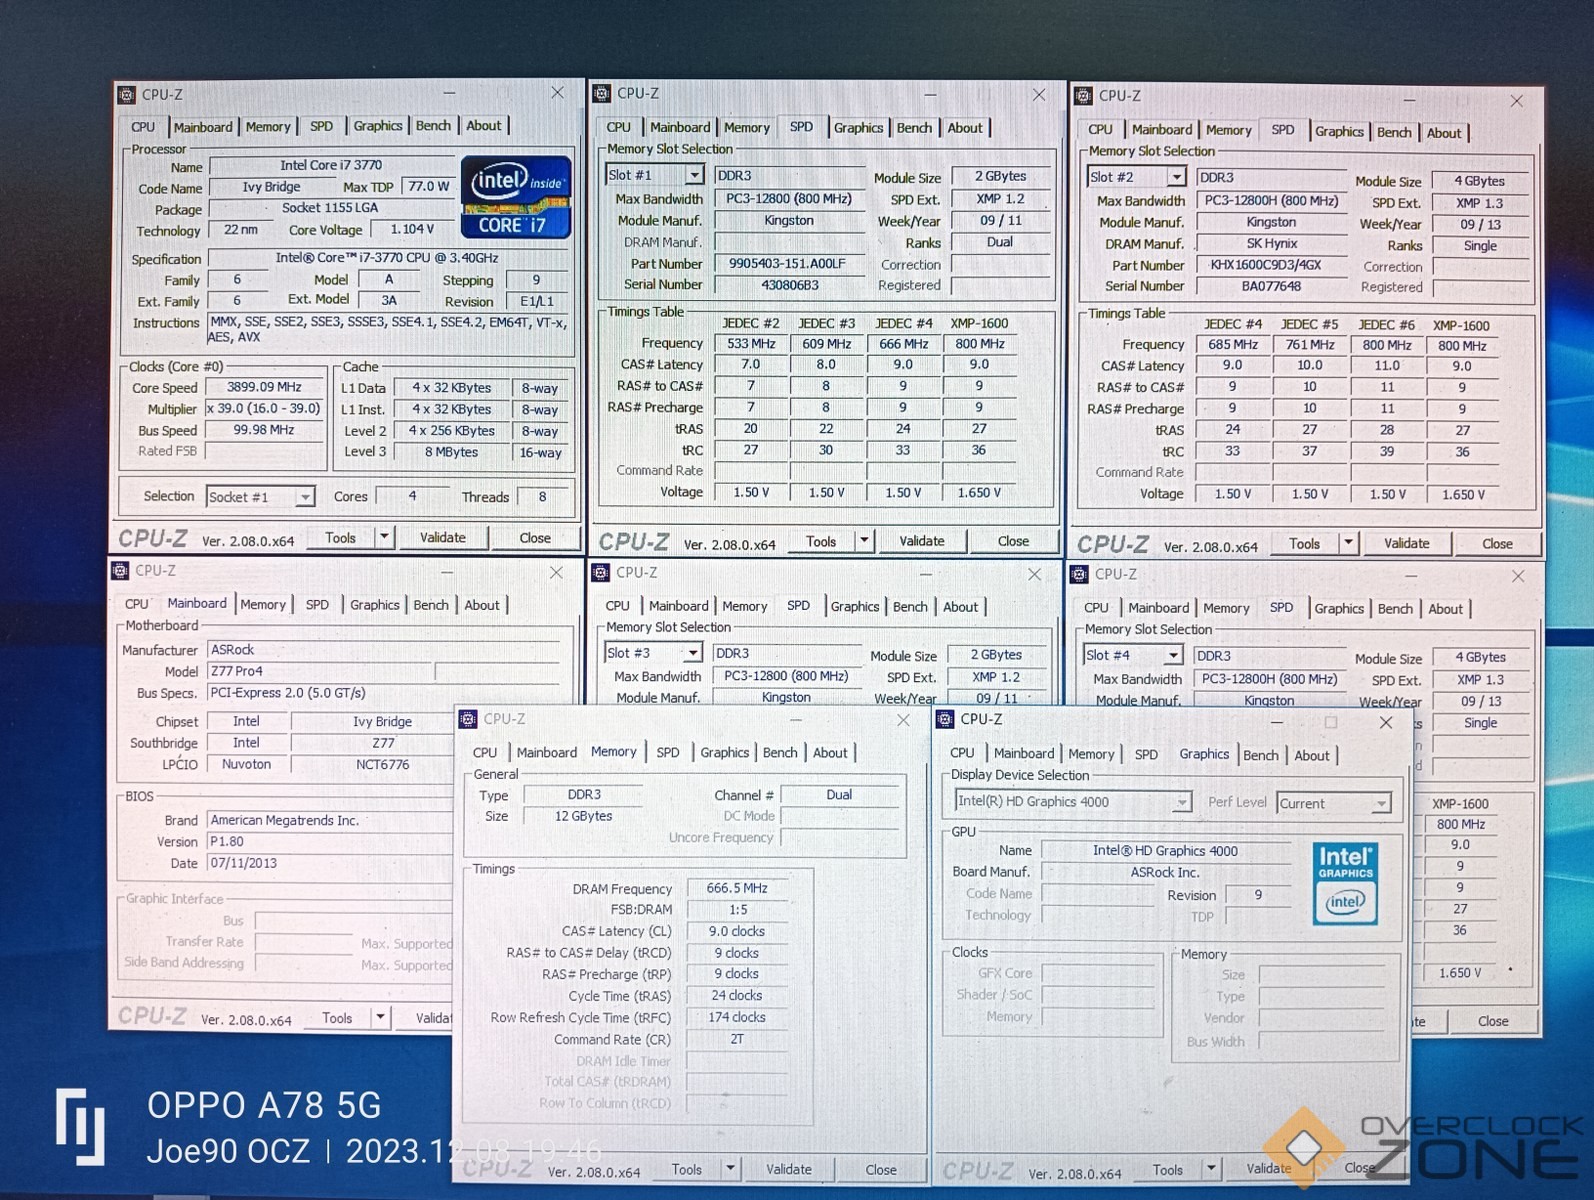Open the Perf Level Current dropdown
The image size is (1594, 1200).
click(x=1381, y=804)
